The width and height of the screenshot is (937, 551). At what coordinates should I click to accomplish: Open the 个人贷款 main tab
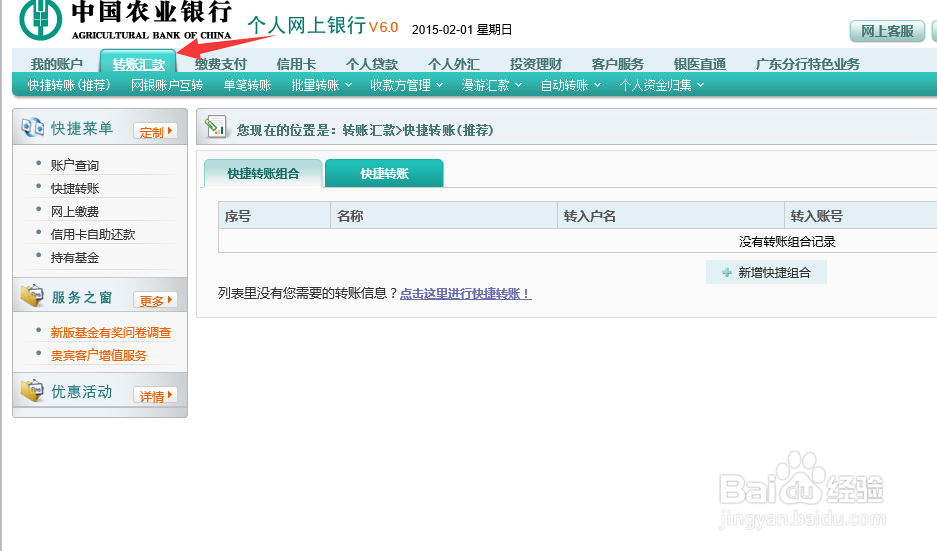[x=372, y=64]
